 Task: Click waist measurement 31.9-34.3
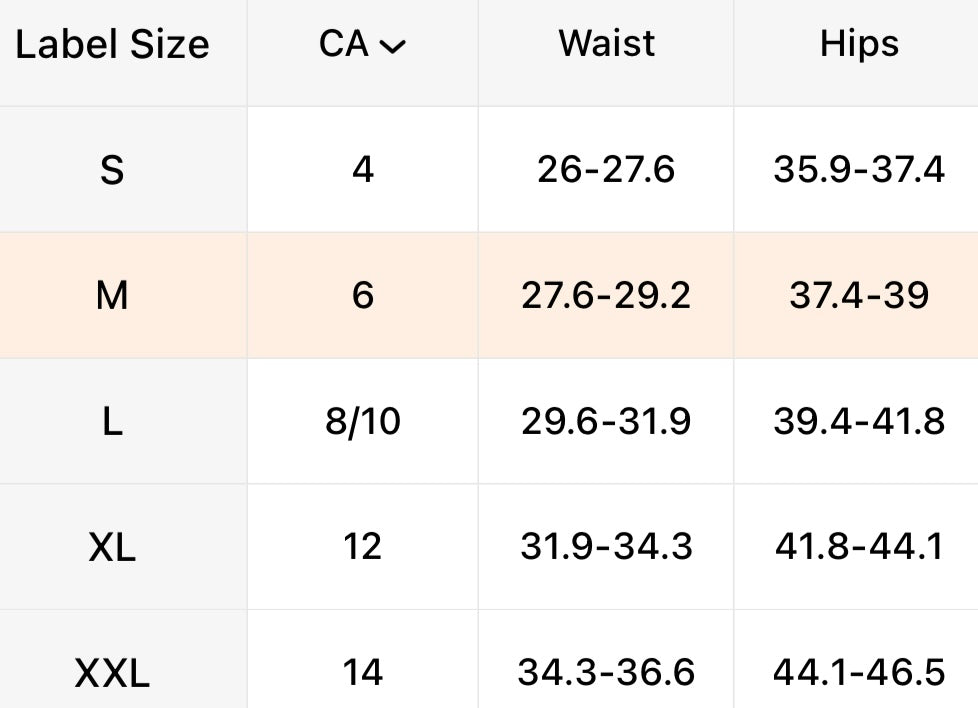click(x=606, y=547)
